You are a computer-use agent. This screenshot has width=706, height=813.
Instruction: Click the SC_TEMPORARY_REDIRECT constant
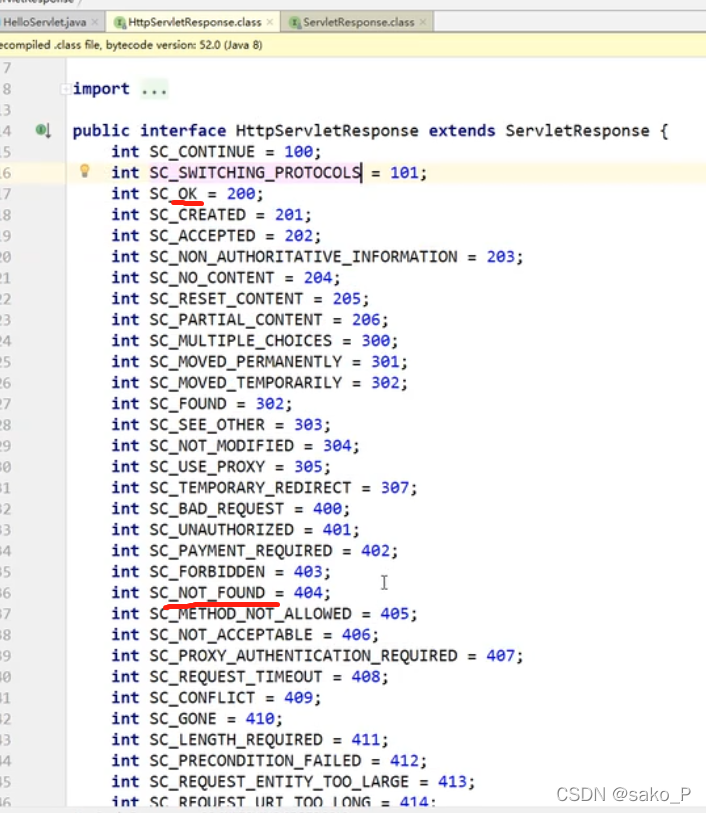[x=250, y=488]
